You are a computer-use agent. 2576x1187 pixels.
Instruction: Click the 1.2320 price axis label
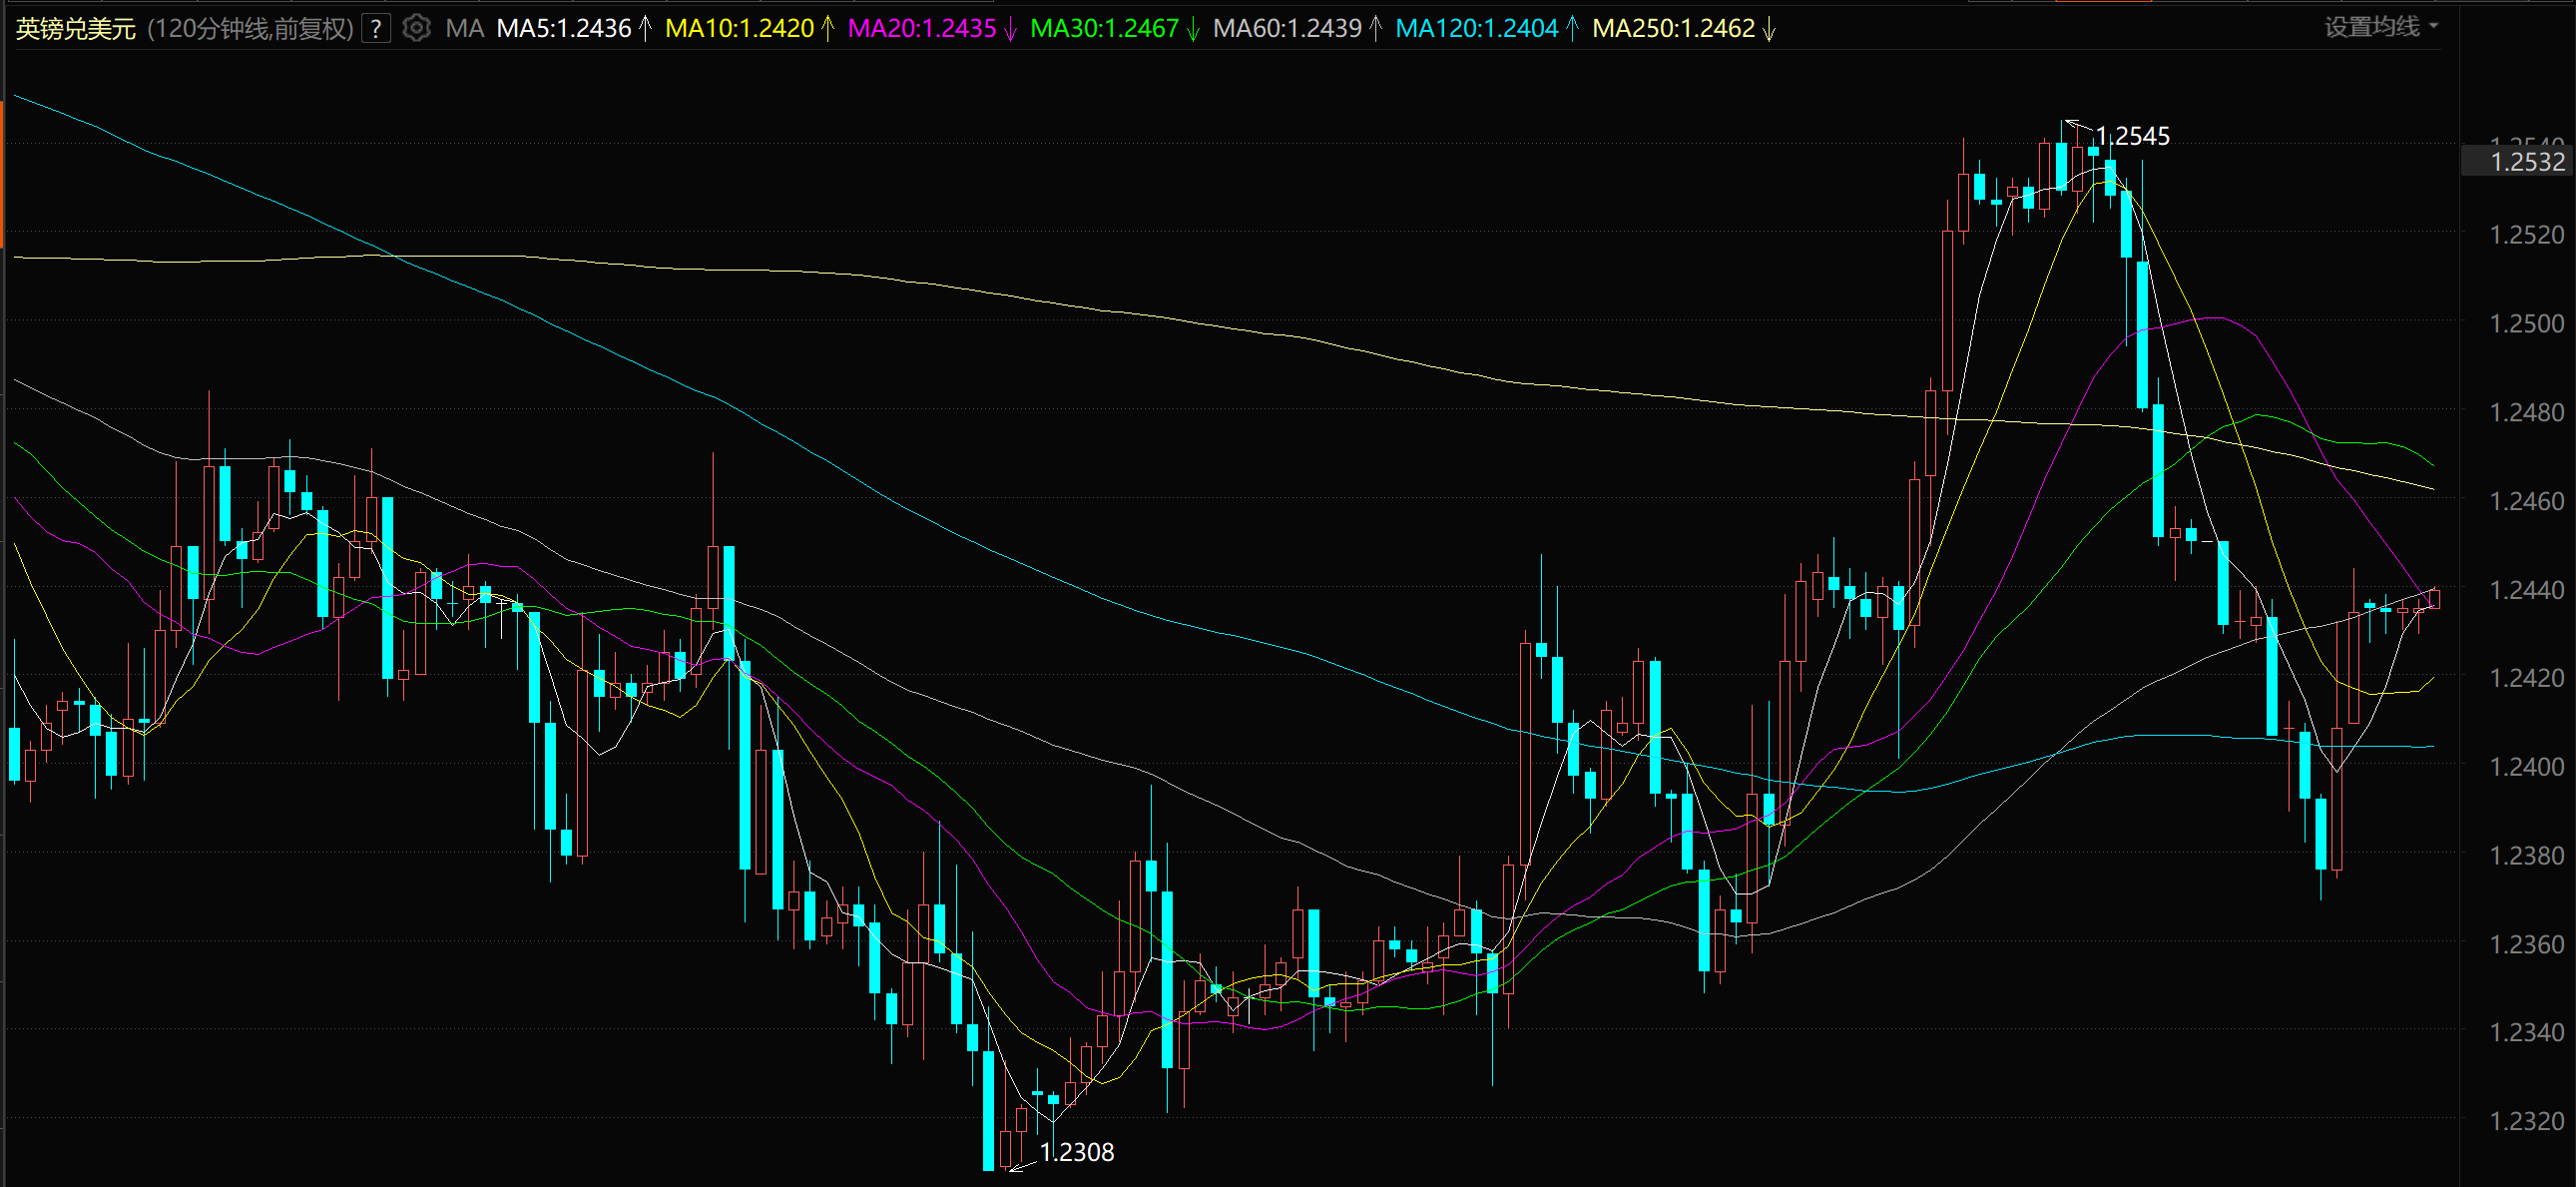coord(2526,1121)
